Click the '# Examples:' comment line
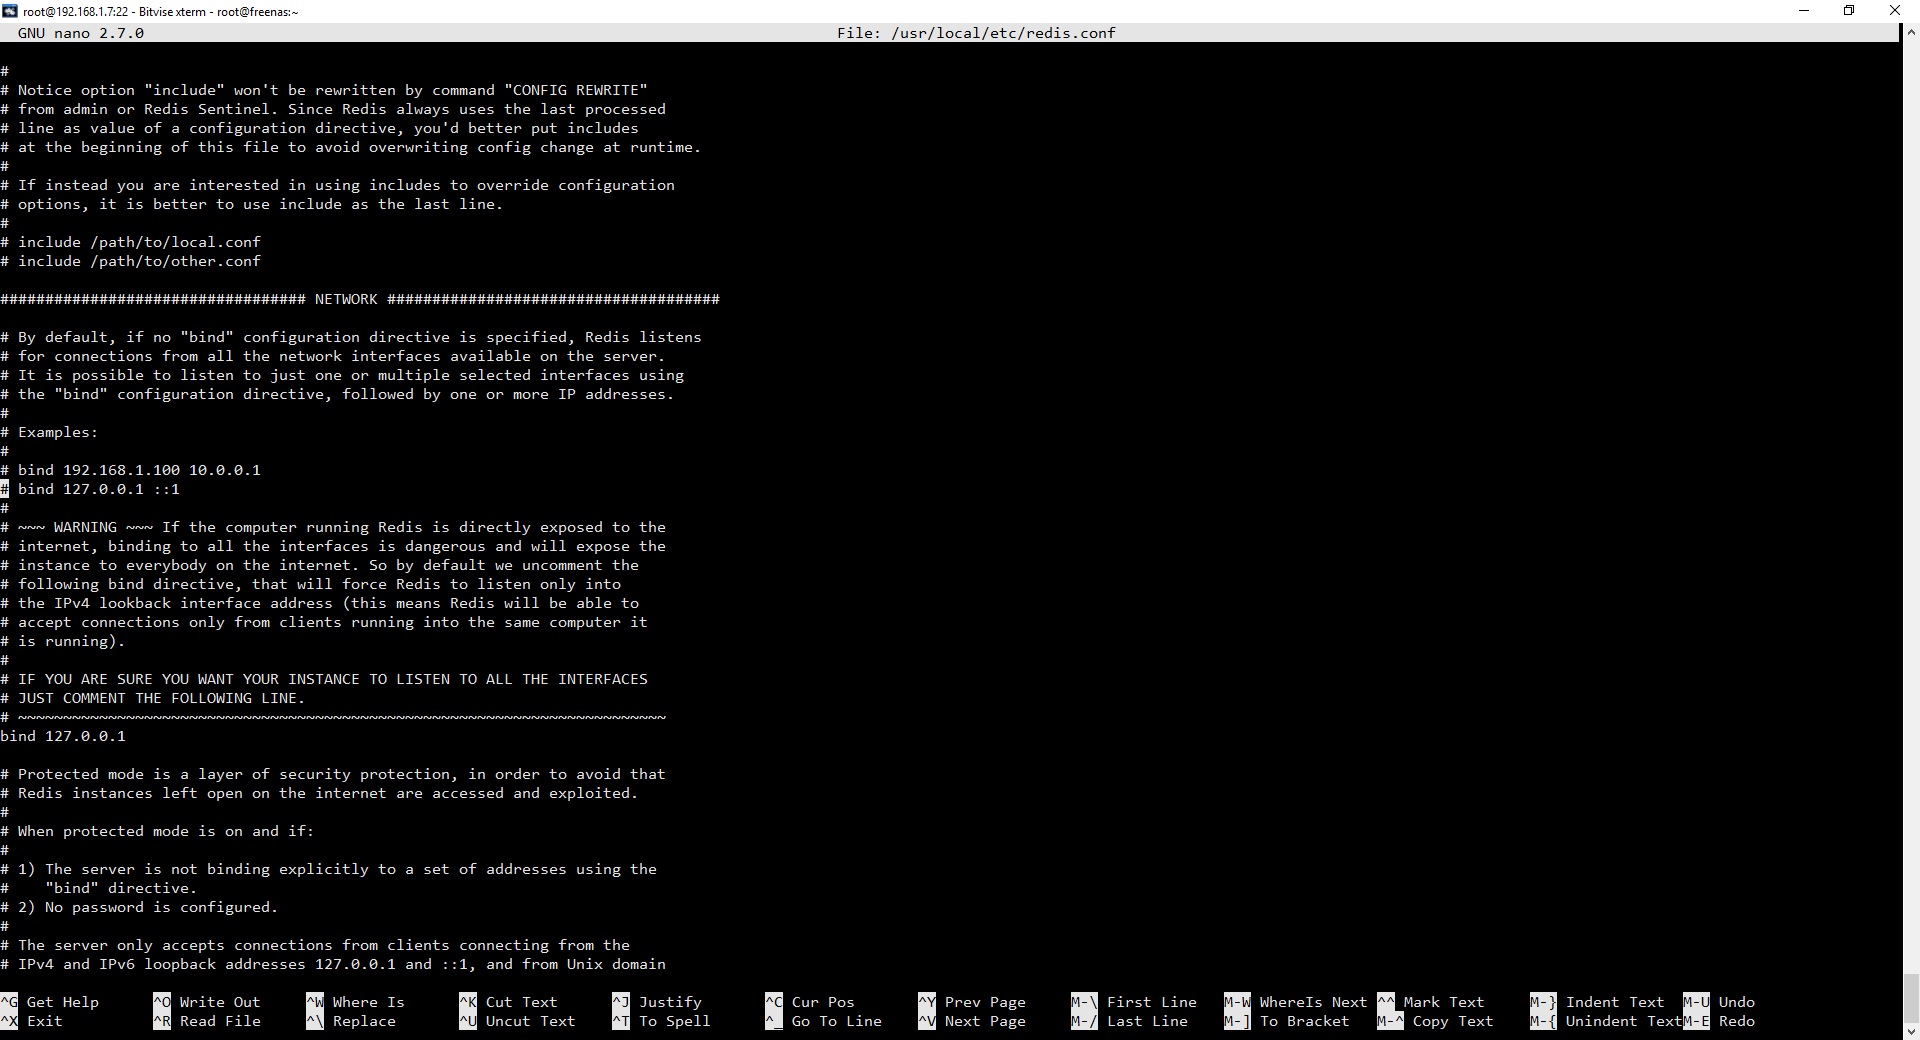 [50, 432]
